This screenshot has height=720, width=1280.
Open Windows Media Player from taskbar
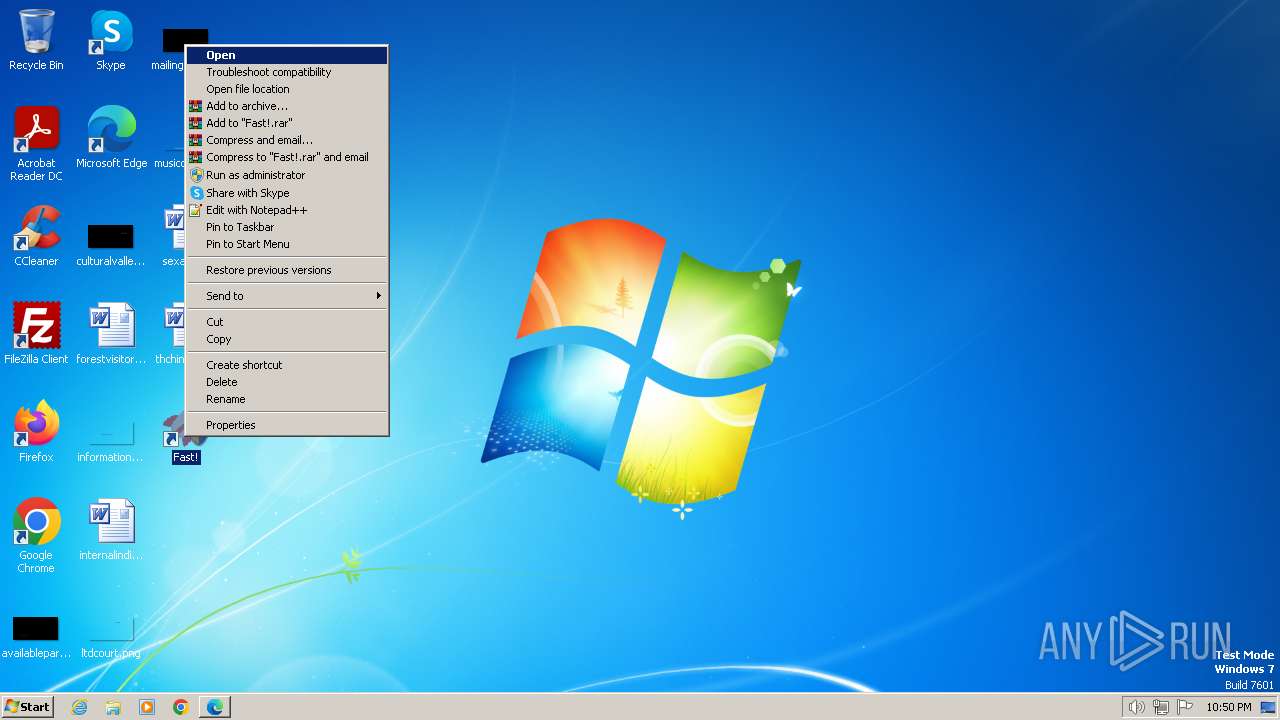(x=147, y=707)
